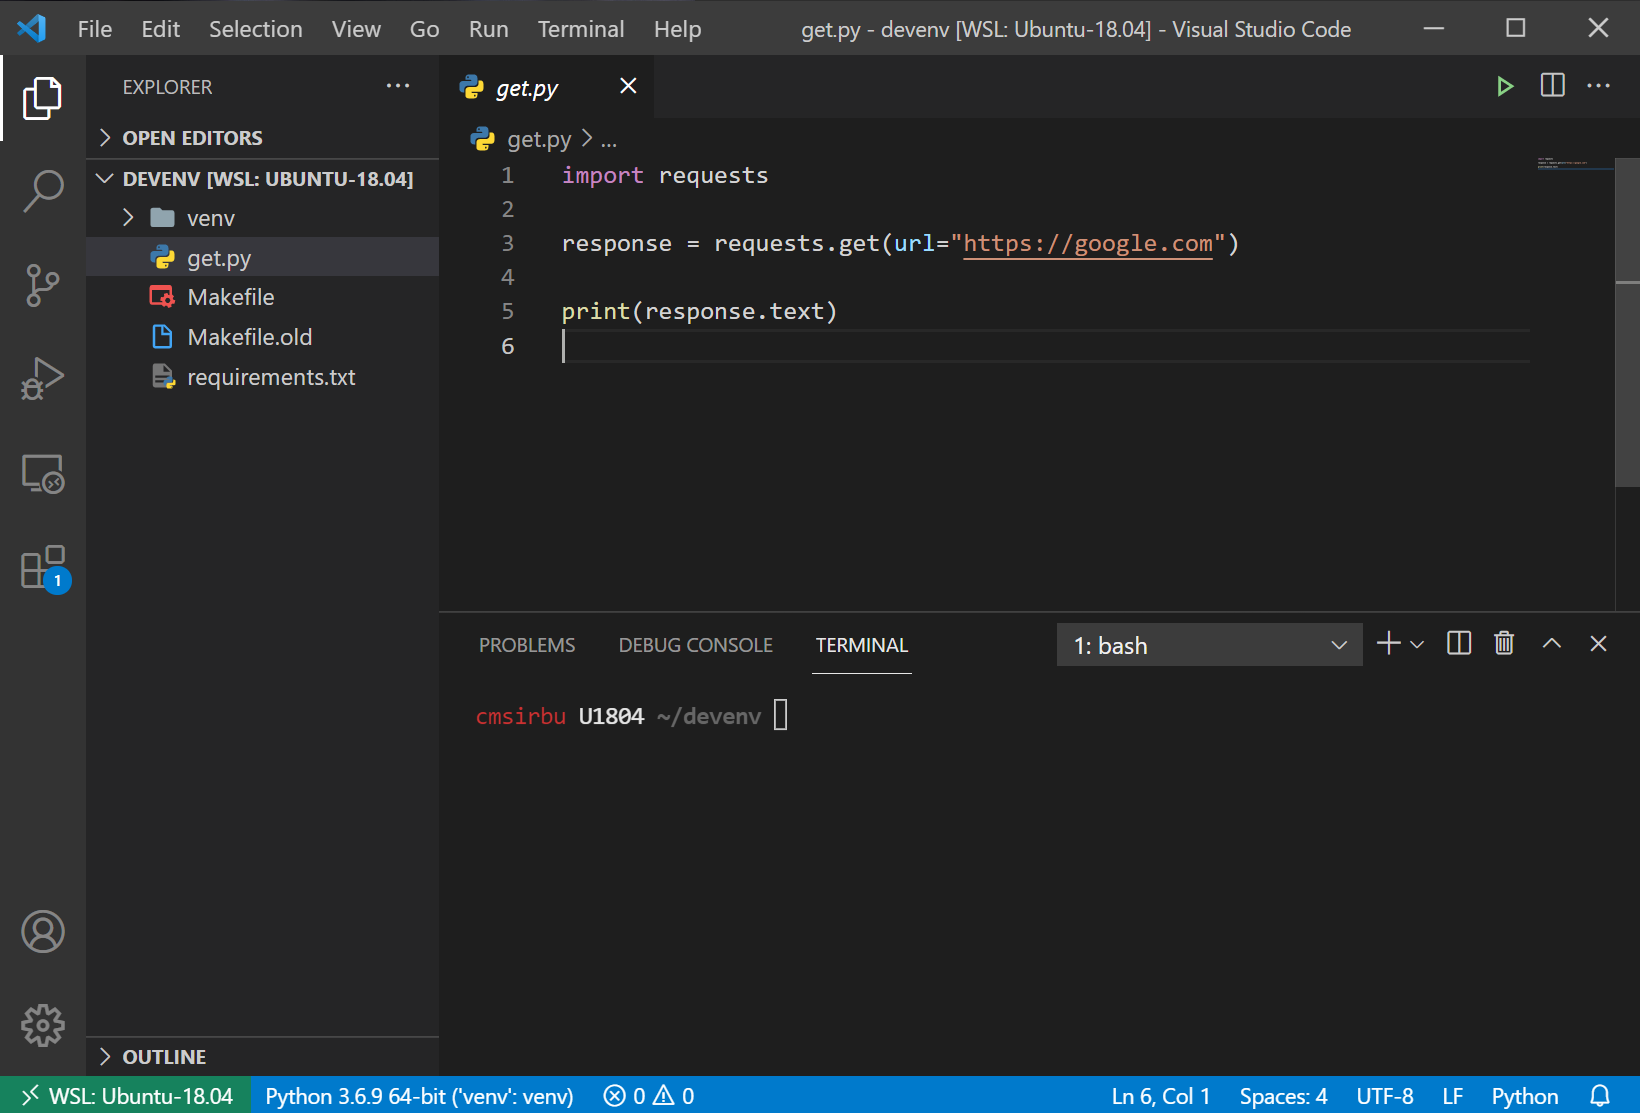Click the import requests line
The image size is (1640, 1113).
tap(665, 175)
